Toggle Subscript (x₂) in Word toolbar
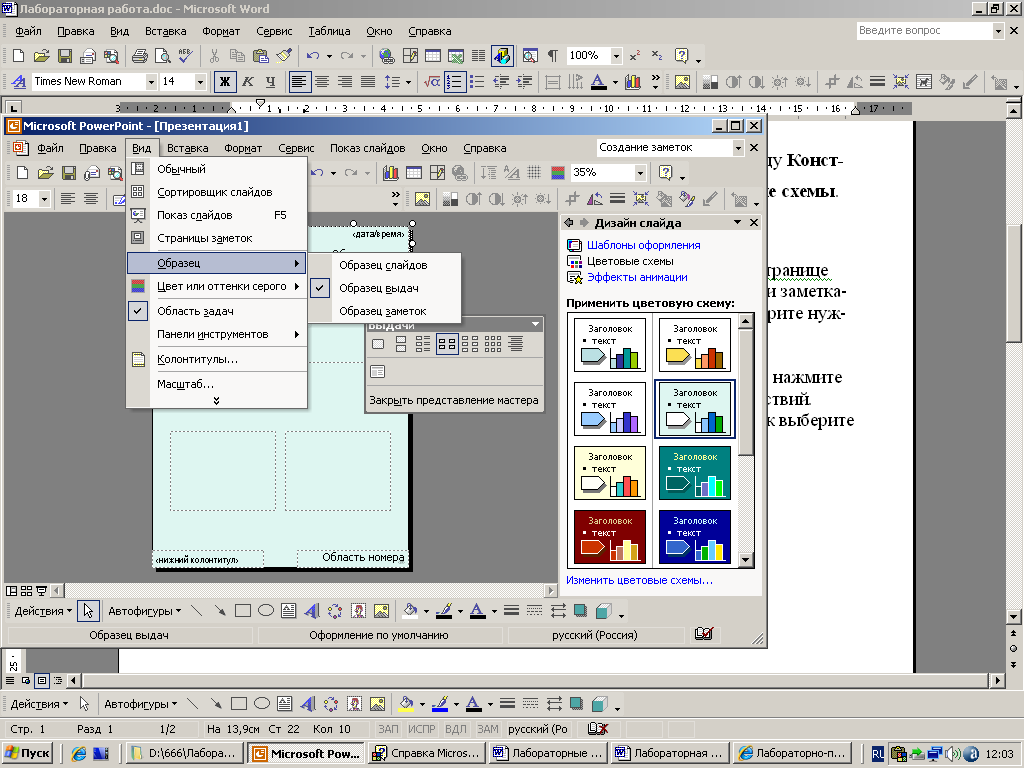Screen dimensions: 1024x768 click(x=657, y=56)
